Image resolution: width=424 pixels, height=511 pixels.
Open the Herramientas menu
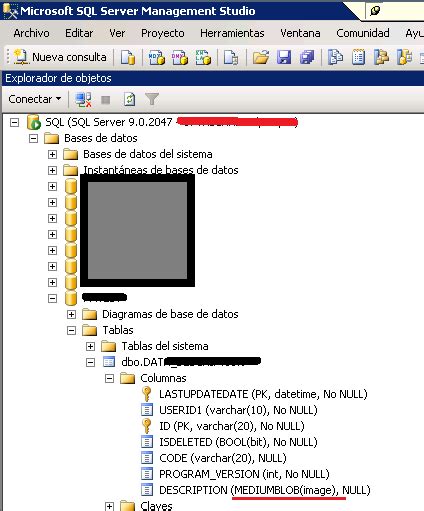pyautogui.click(x=232, y=33)
